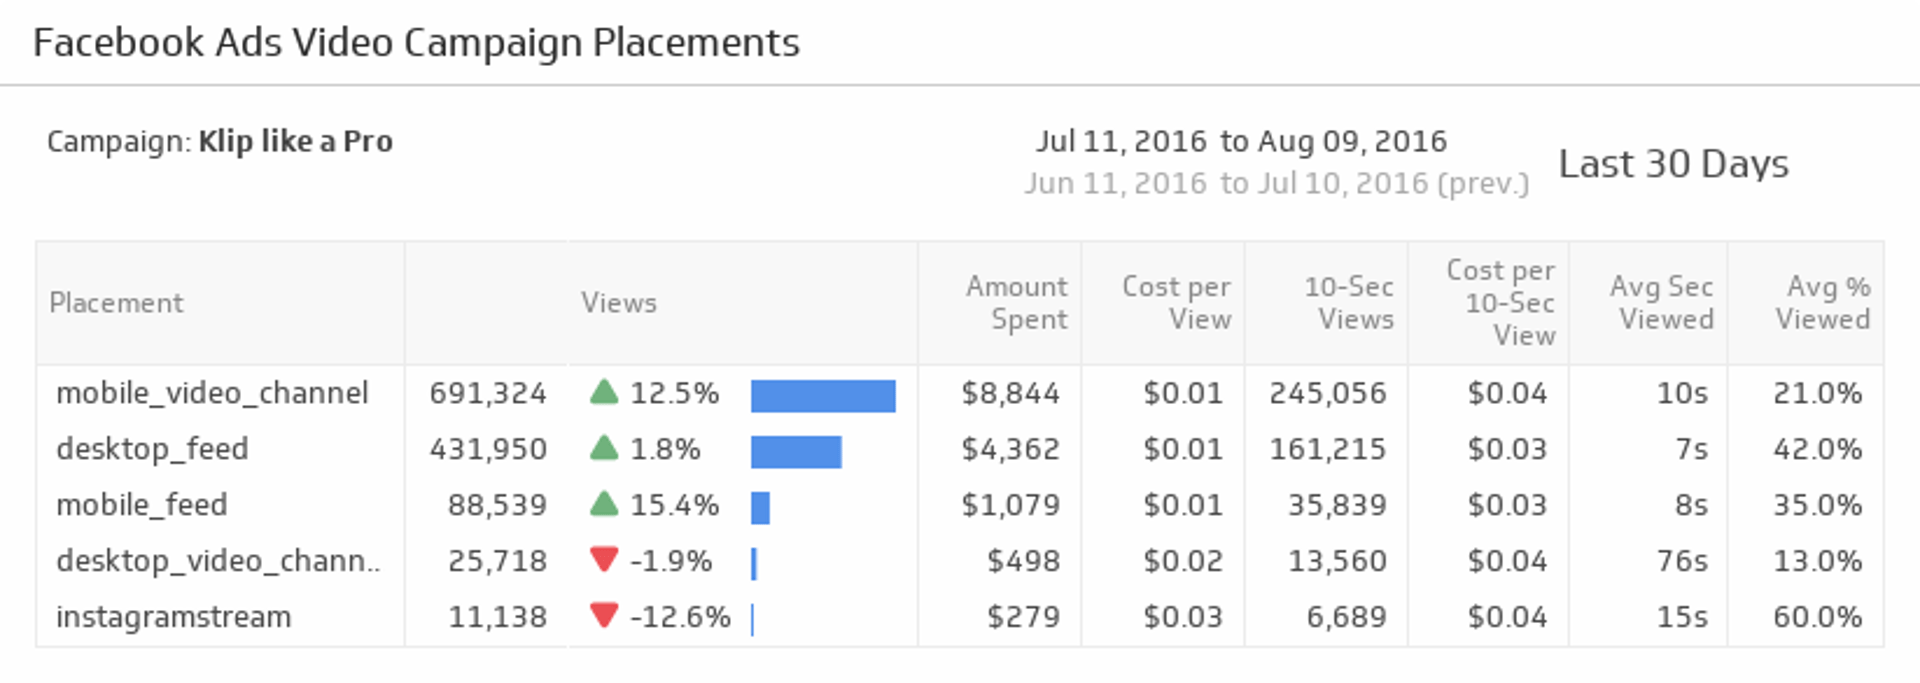The height and width of the screenshot is (683, 1920).
Task: Click the mobile_feed blue bar
Action: [760, 508]
